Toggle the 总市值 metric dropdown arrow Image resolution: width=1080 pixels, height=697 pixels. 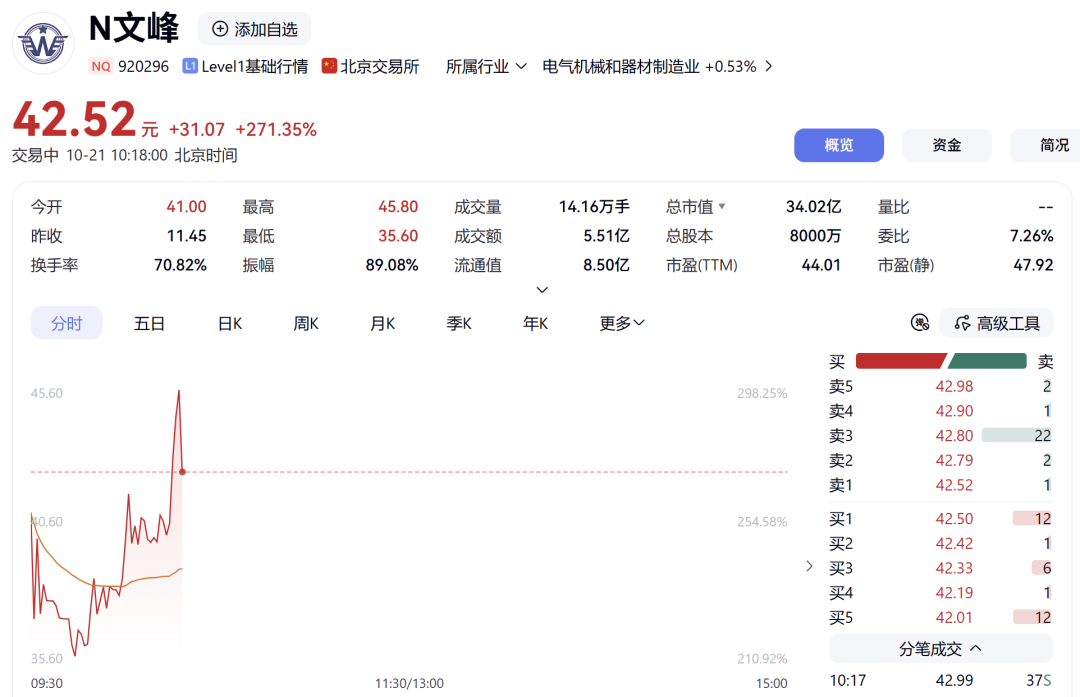click(722, 206)
